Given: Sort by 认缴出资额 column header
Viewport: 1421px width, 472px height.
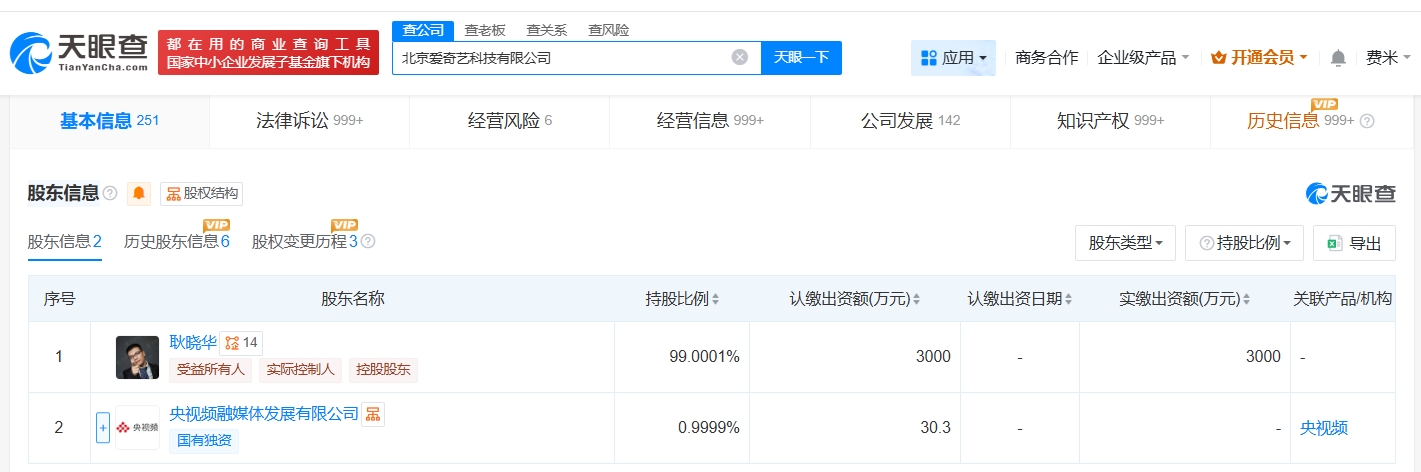Looking at the screenshot, I should click(x=855, y=299).
